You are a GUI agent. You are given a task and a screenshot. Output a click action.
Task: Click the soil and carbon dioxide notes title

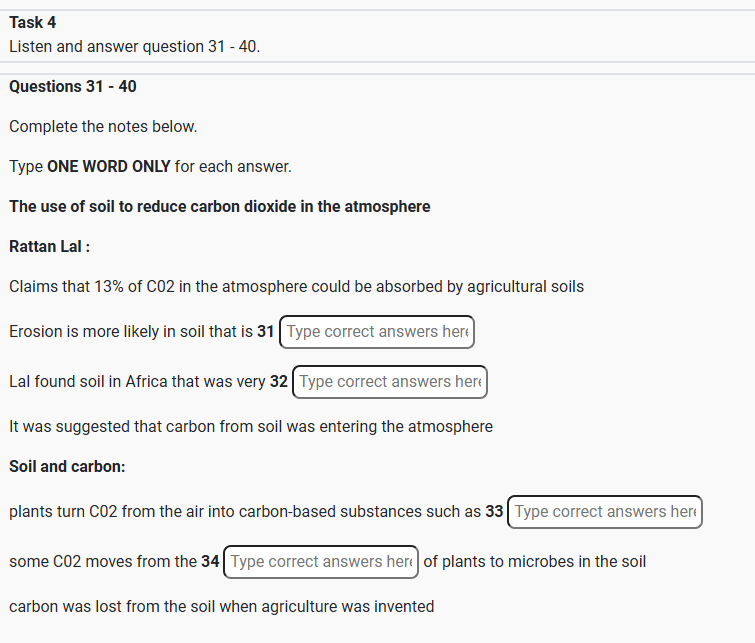(x=220, y=207)
